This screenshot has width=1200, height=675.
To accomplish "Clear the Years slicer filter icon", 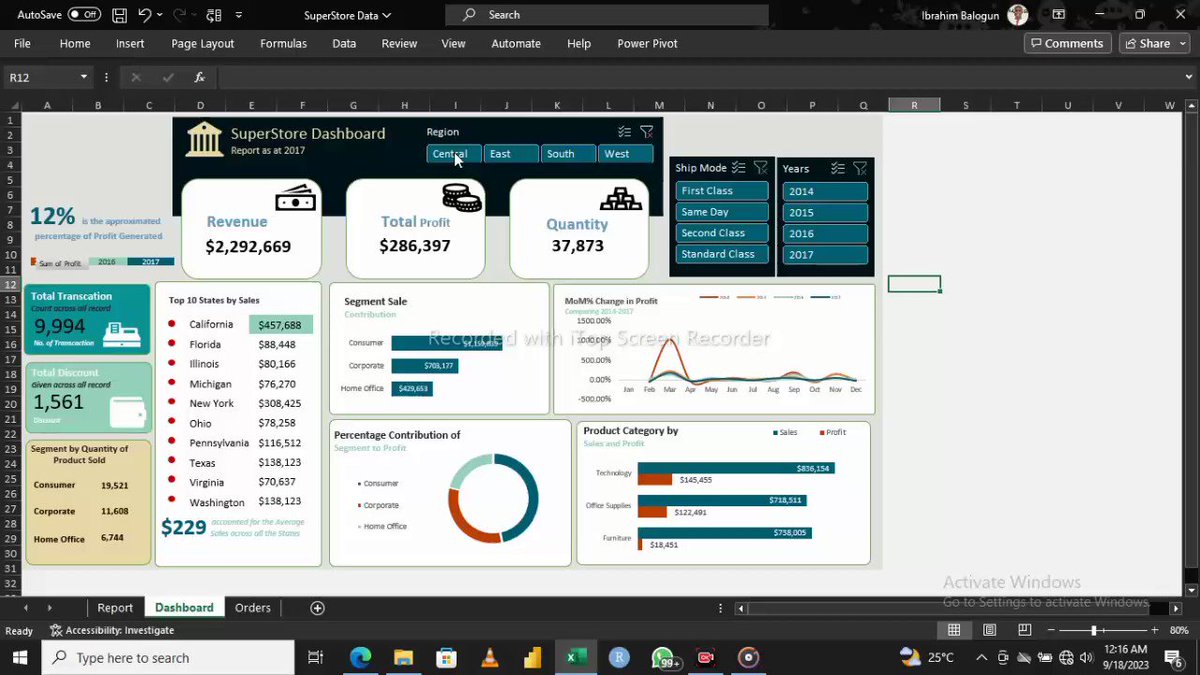I will 860,169.
